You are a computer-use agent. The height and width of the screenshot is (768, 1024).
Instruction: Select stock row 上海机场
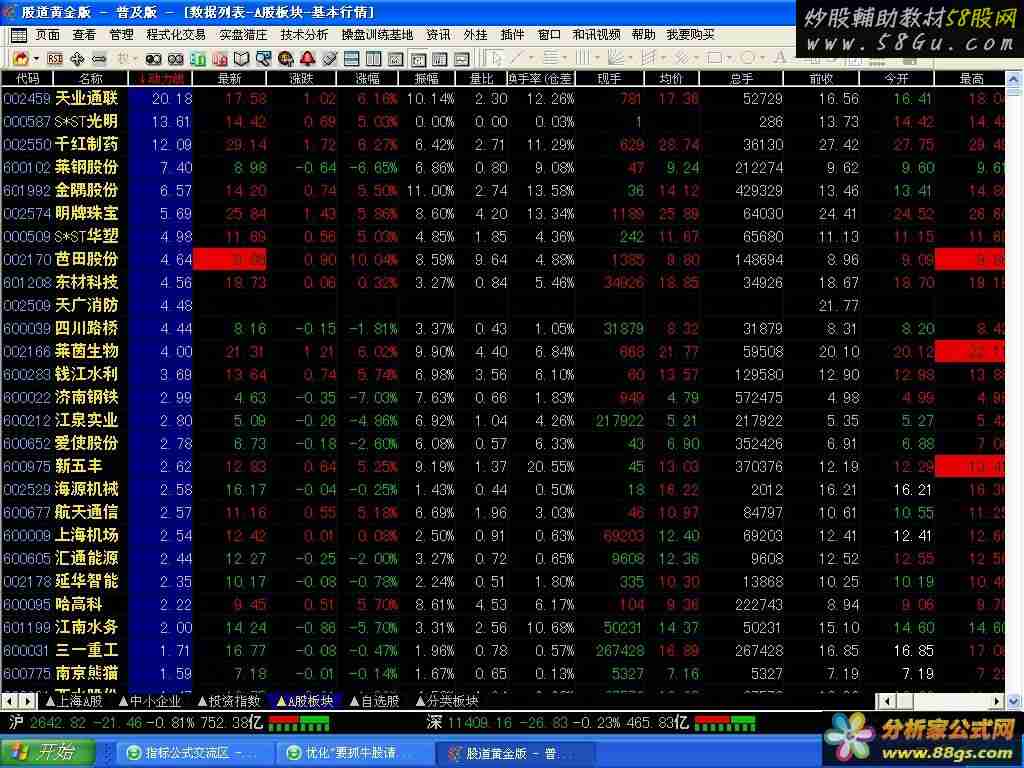click(503, 536)
